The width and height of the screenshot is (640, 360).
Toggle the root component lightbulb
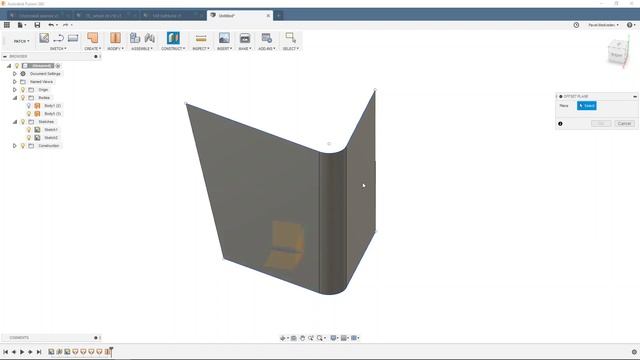tap(17, 66)
